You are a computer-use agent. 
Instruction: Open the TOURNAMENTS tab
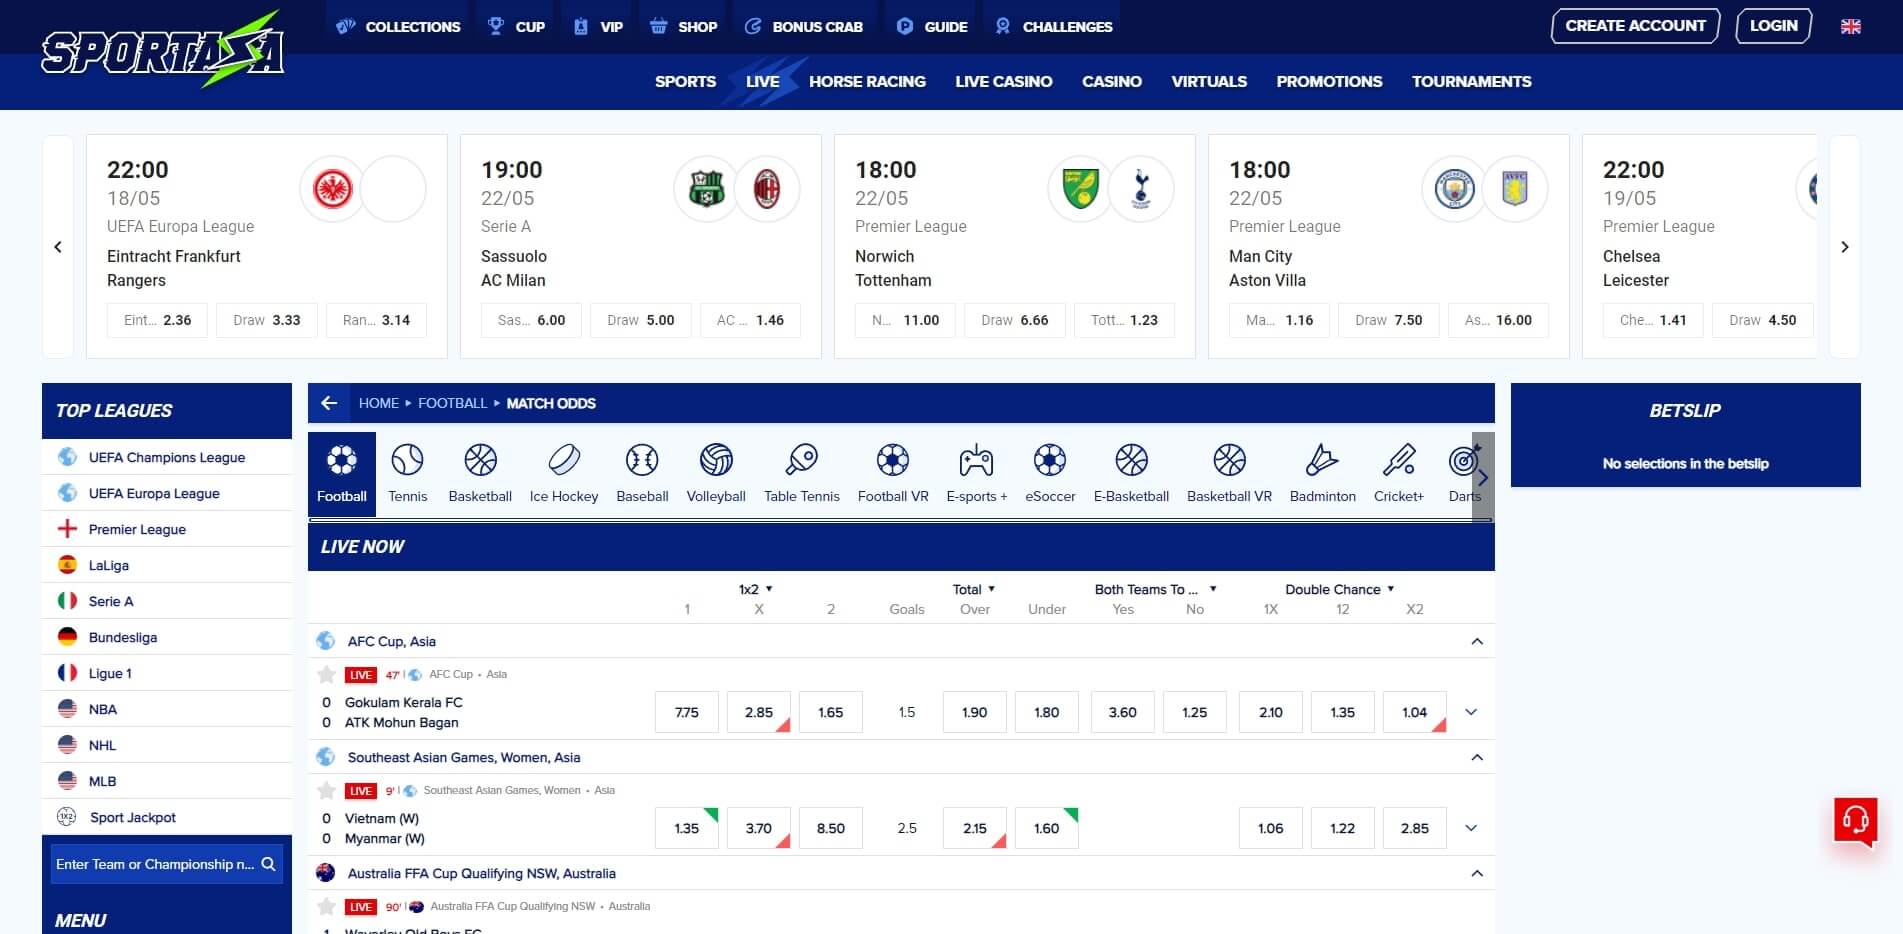point(1471,81)
